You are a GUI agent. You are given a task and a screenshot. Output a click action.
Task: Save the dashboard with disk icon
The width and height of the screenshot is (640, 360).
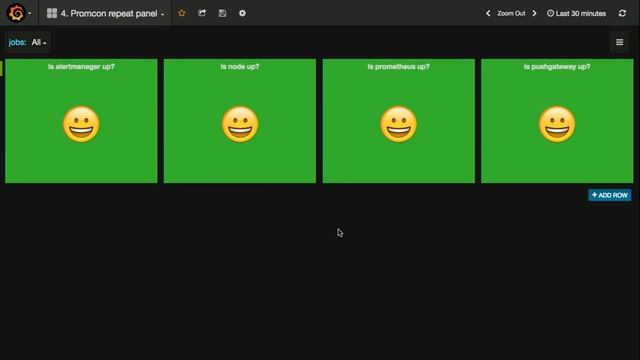222,13
